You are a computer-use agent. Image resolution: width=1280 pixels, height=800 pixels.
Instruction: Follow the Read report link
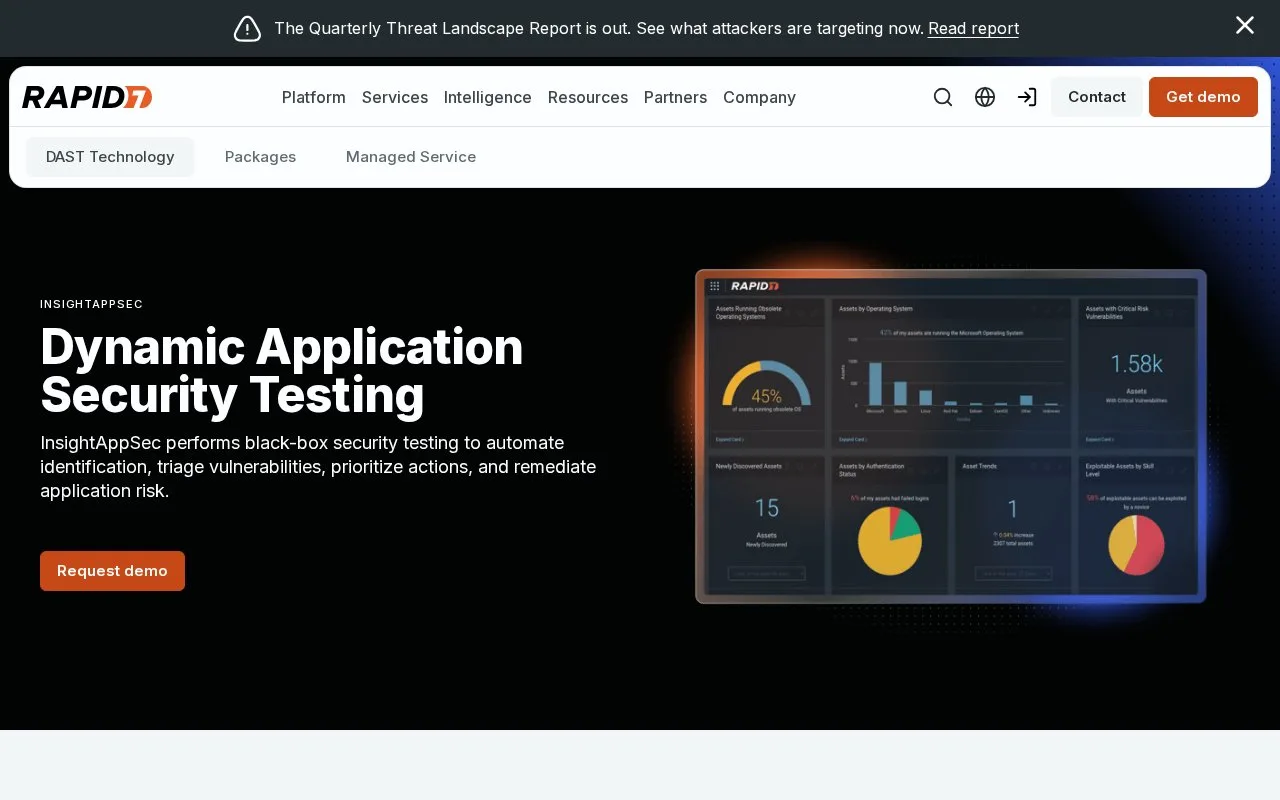[973, 28]
